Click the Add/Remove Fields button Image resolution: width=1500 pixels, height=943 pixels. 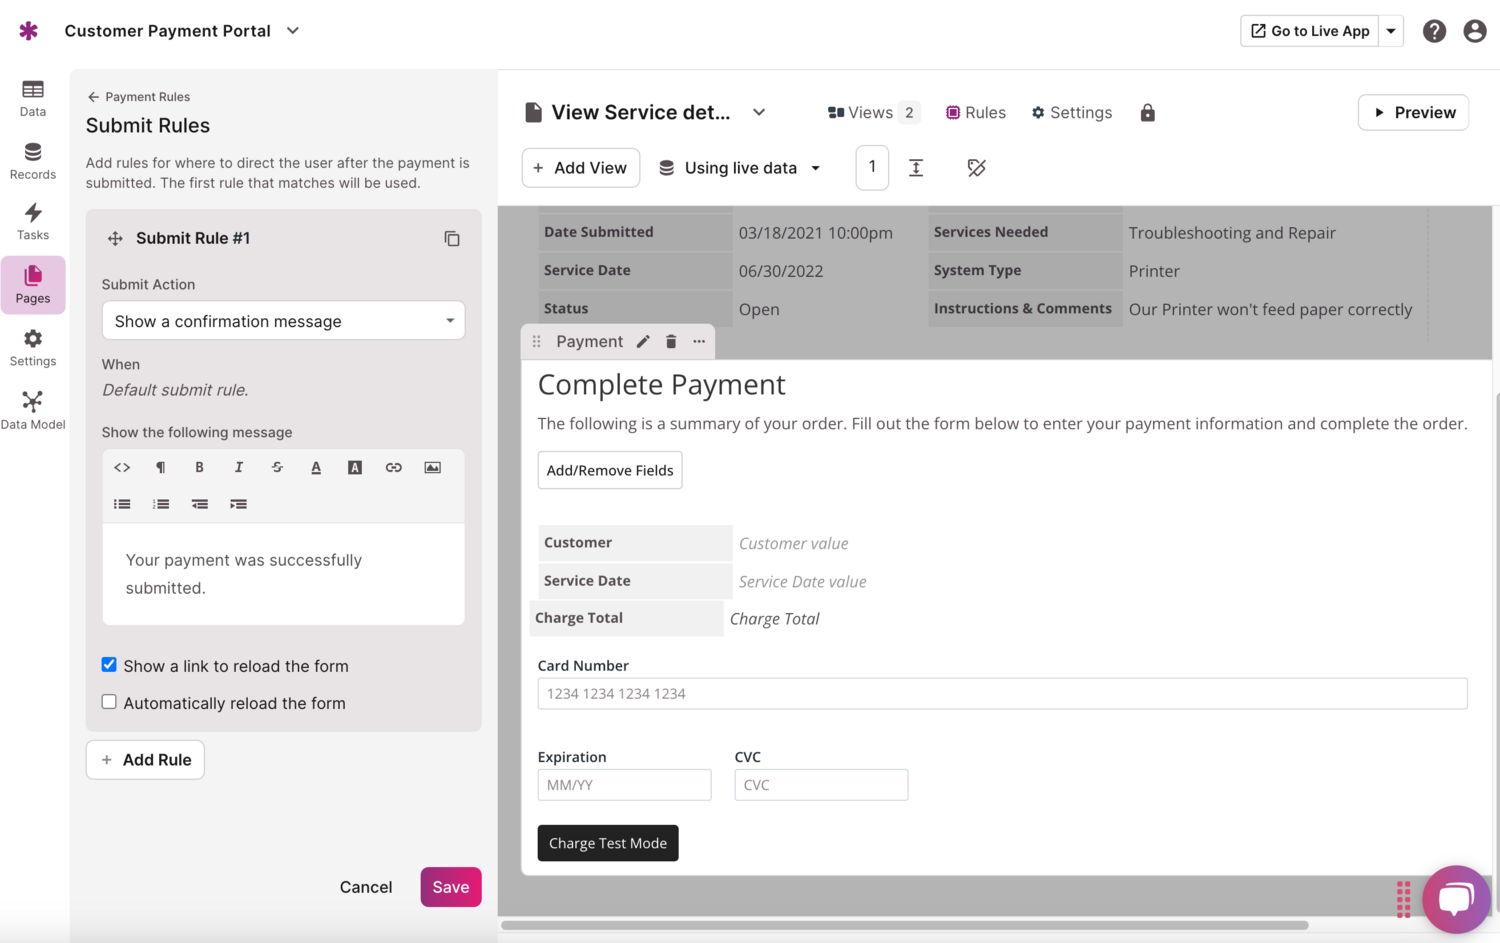(609, 470)
